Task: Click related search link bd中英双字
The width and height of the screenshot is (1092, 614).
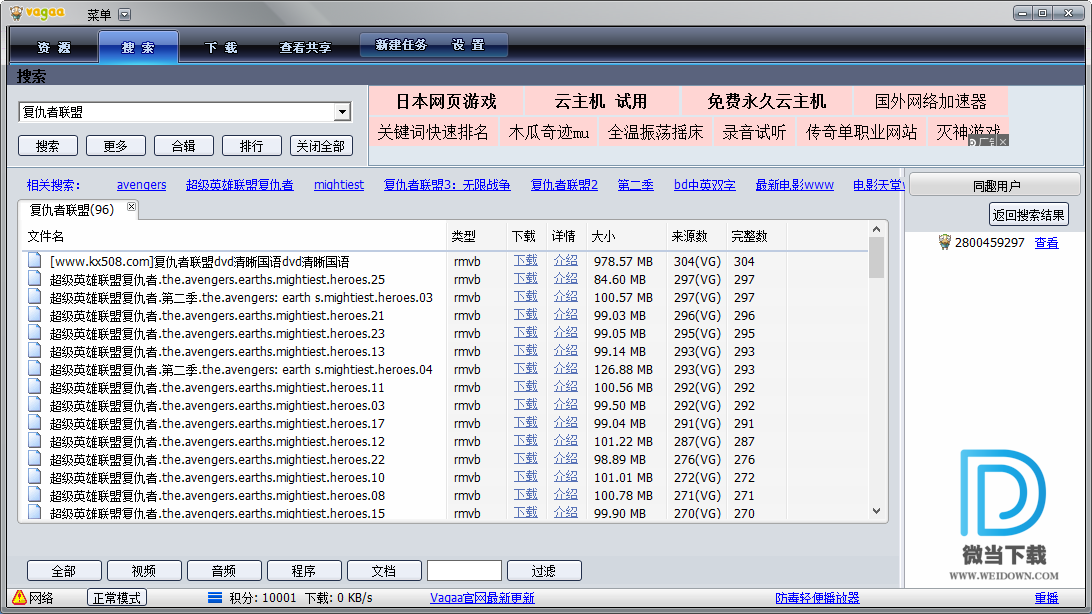Action: tap(705, 185)
